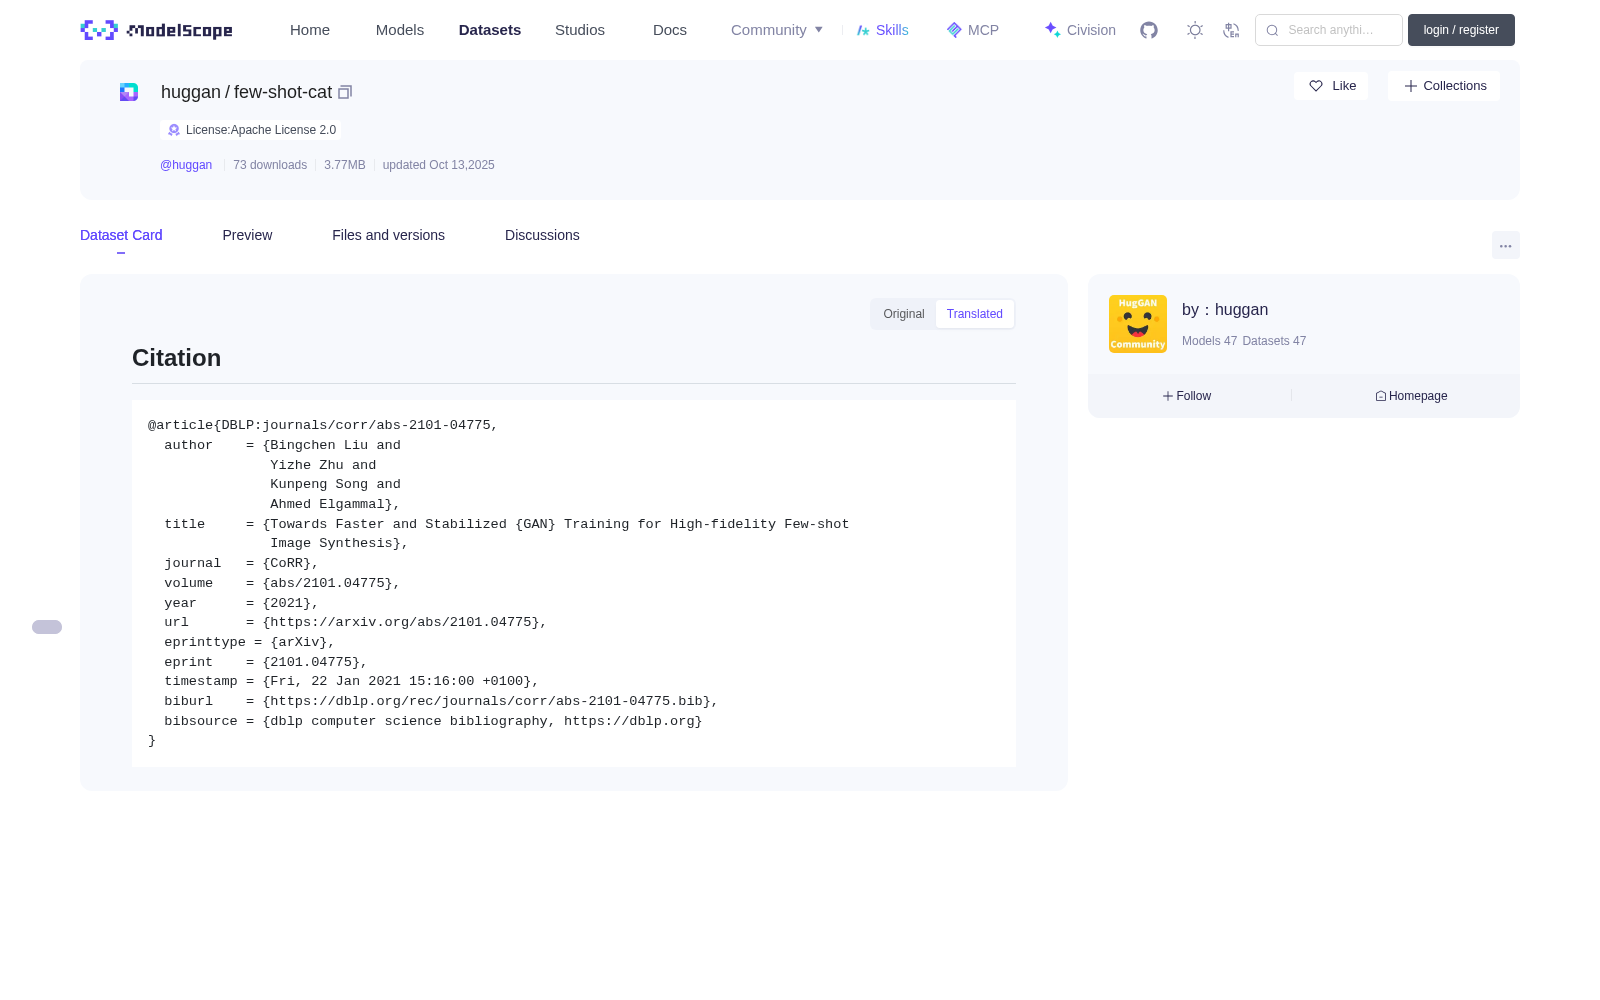1600x1000 pixels.
Task: Click the huggan owner name in the title
Action: (x=191, y=92)
